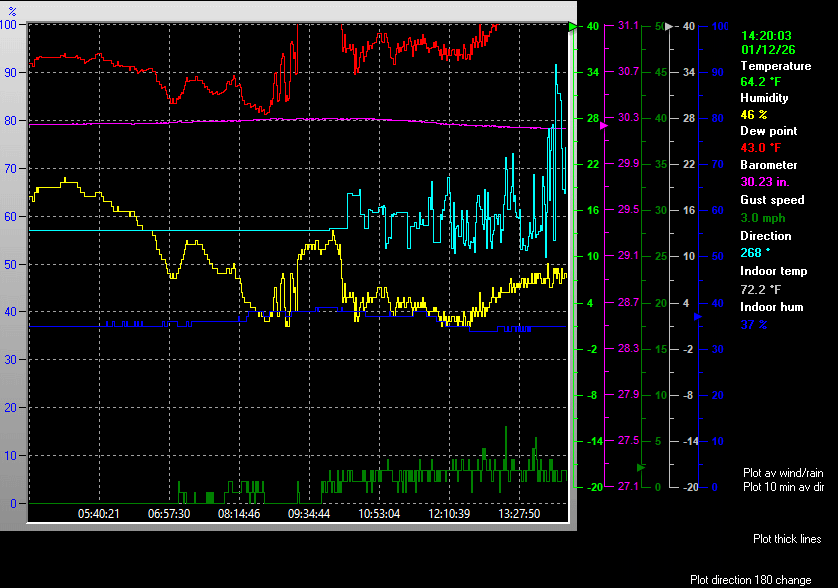
Task: Click the Temperature readout showing 64.2 °F
Action: (760, 81)
